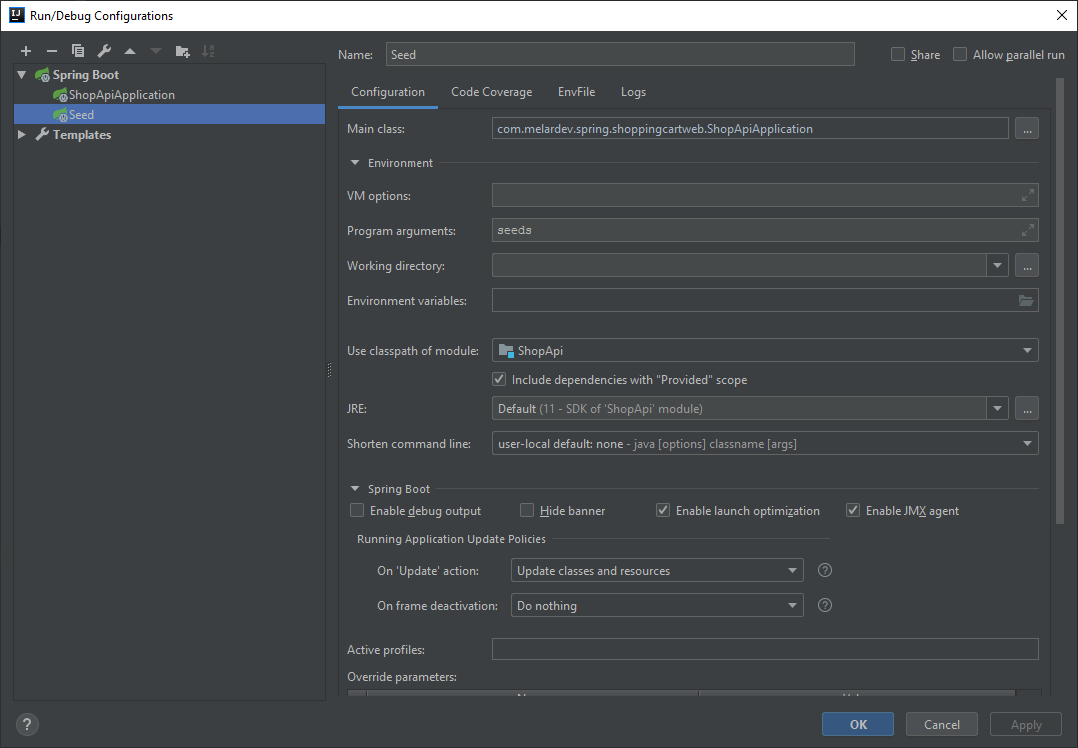This screenshot has width=1078, height=748.
Task: Sort configurations alphabetically
Action: coord(208,51)
